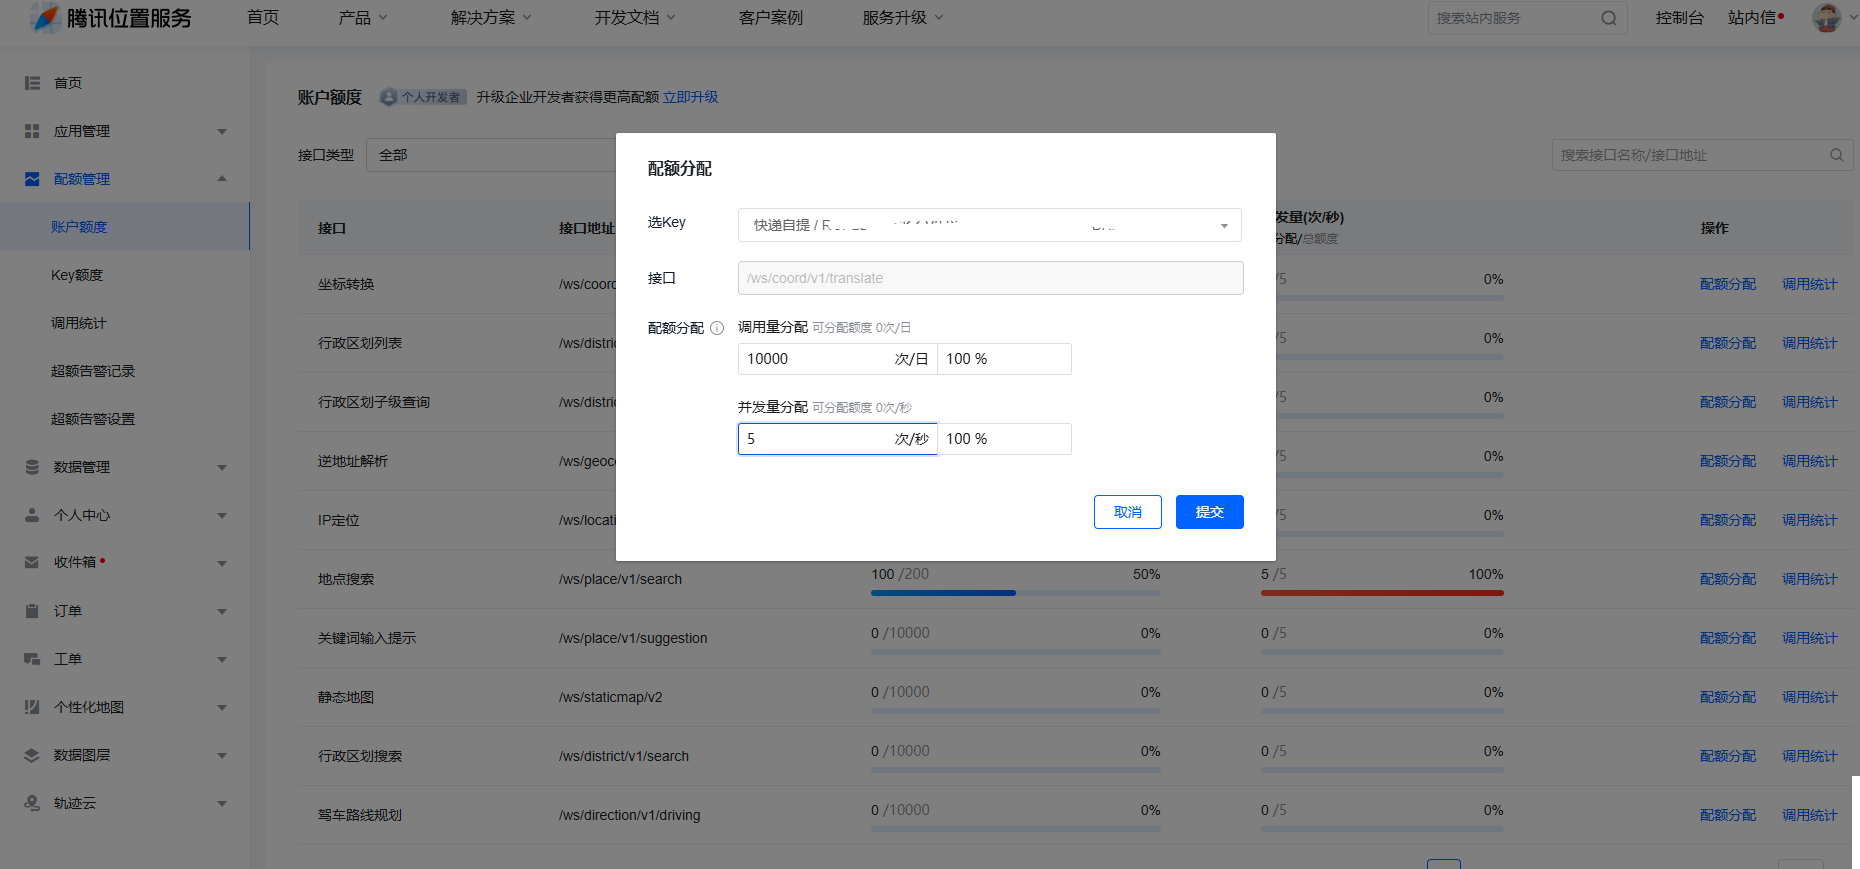Open the 产品 top menu
Image resolution: width=1860 pixels, height=869 pixels.
click(x=362, y=18)
